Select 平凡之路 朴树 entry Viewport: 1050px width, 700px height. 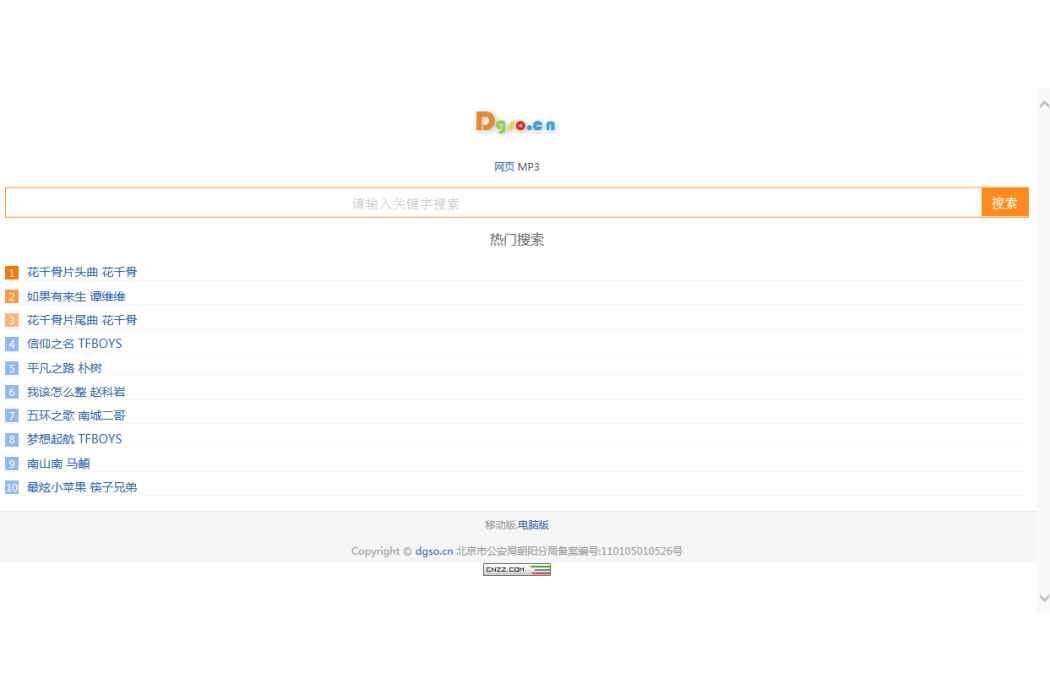[x=64, y=368]
